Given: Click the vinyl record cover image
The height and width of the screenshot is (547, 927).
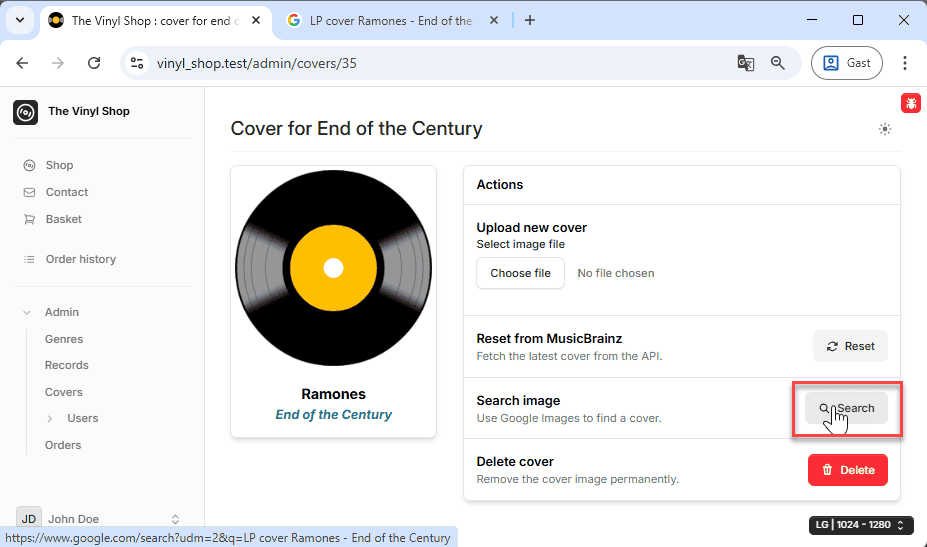Looking at the screenshot, I should tap(333, 268).
